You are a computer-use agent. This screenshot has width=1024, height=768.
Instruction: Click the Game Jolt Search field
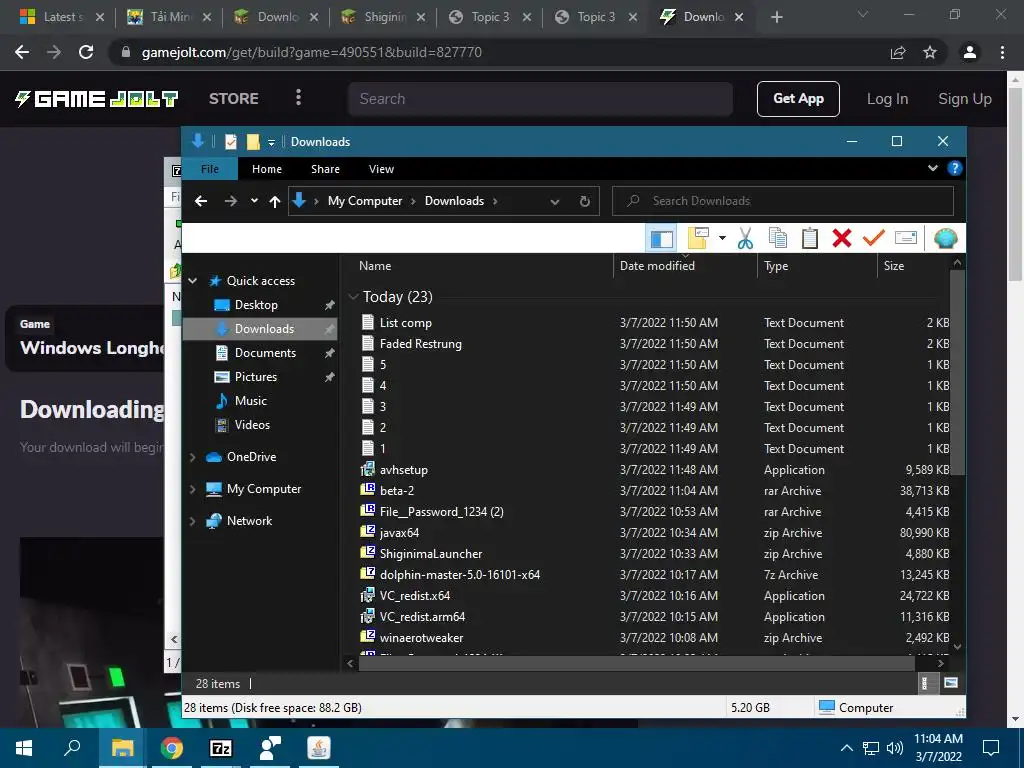point(540,99)
